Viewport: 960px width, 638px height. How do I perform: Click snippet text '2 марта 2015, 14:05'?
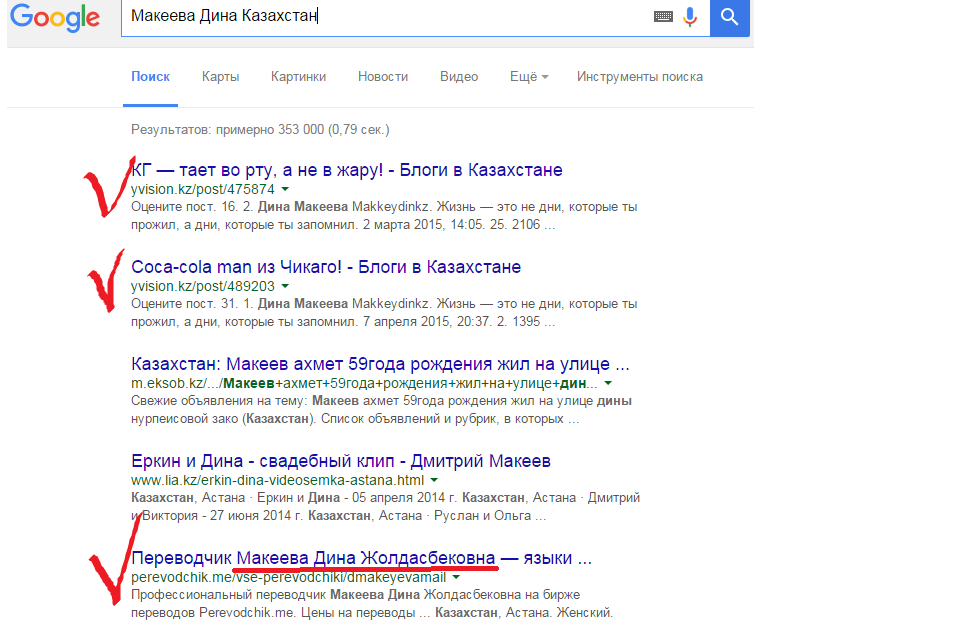click(422, 225)
